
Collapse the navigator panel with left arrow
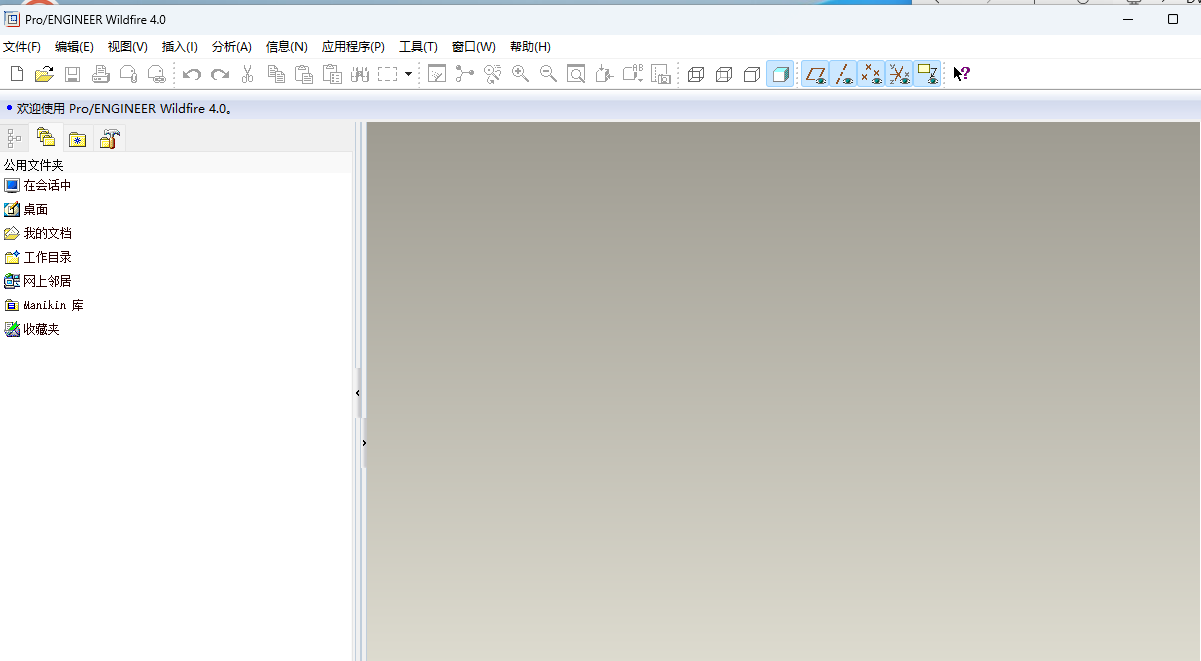358,393
